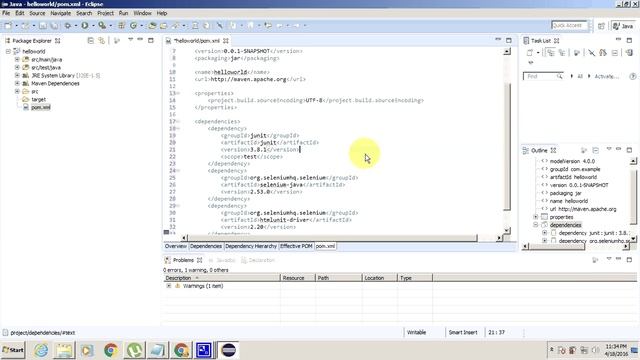Expand junit dependency in Outline
Image resolution: width=640 pixels, height=360 pixels.
[544, 233]
